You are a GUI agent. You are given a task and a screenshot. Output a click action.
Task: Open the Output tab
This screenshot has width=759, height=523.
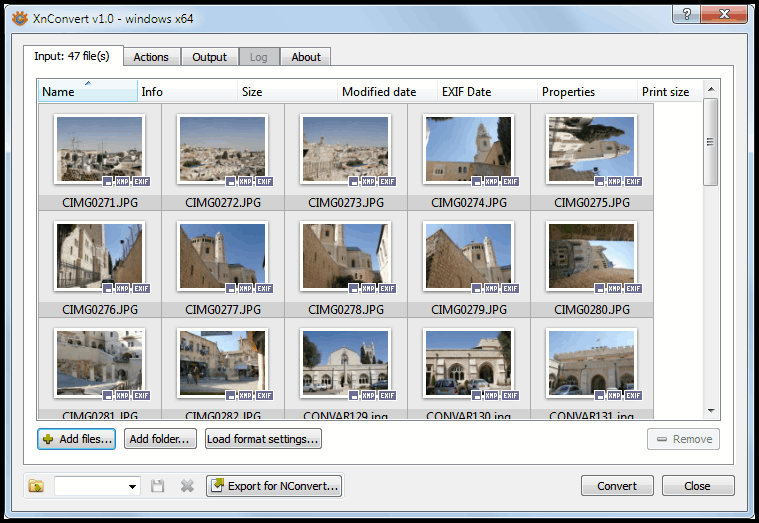[x=210, y=57]
